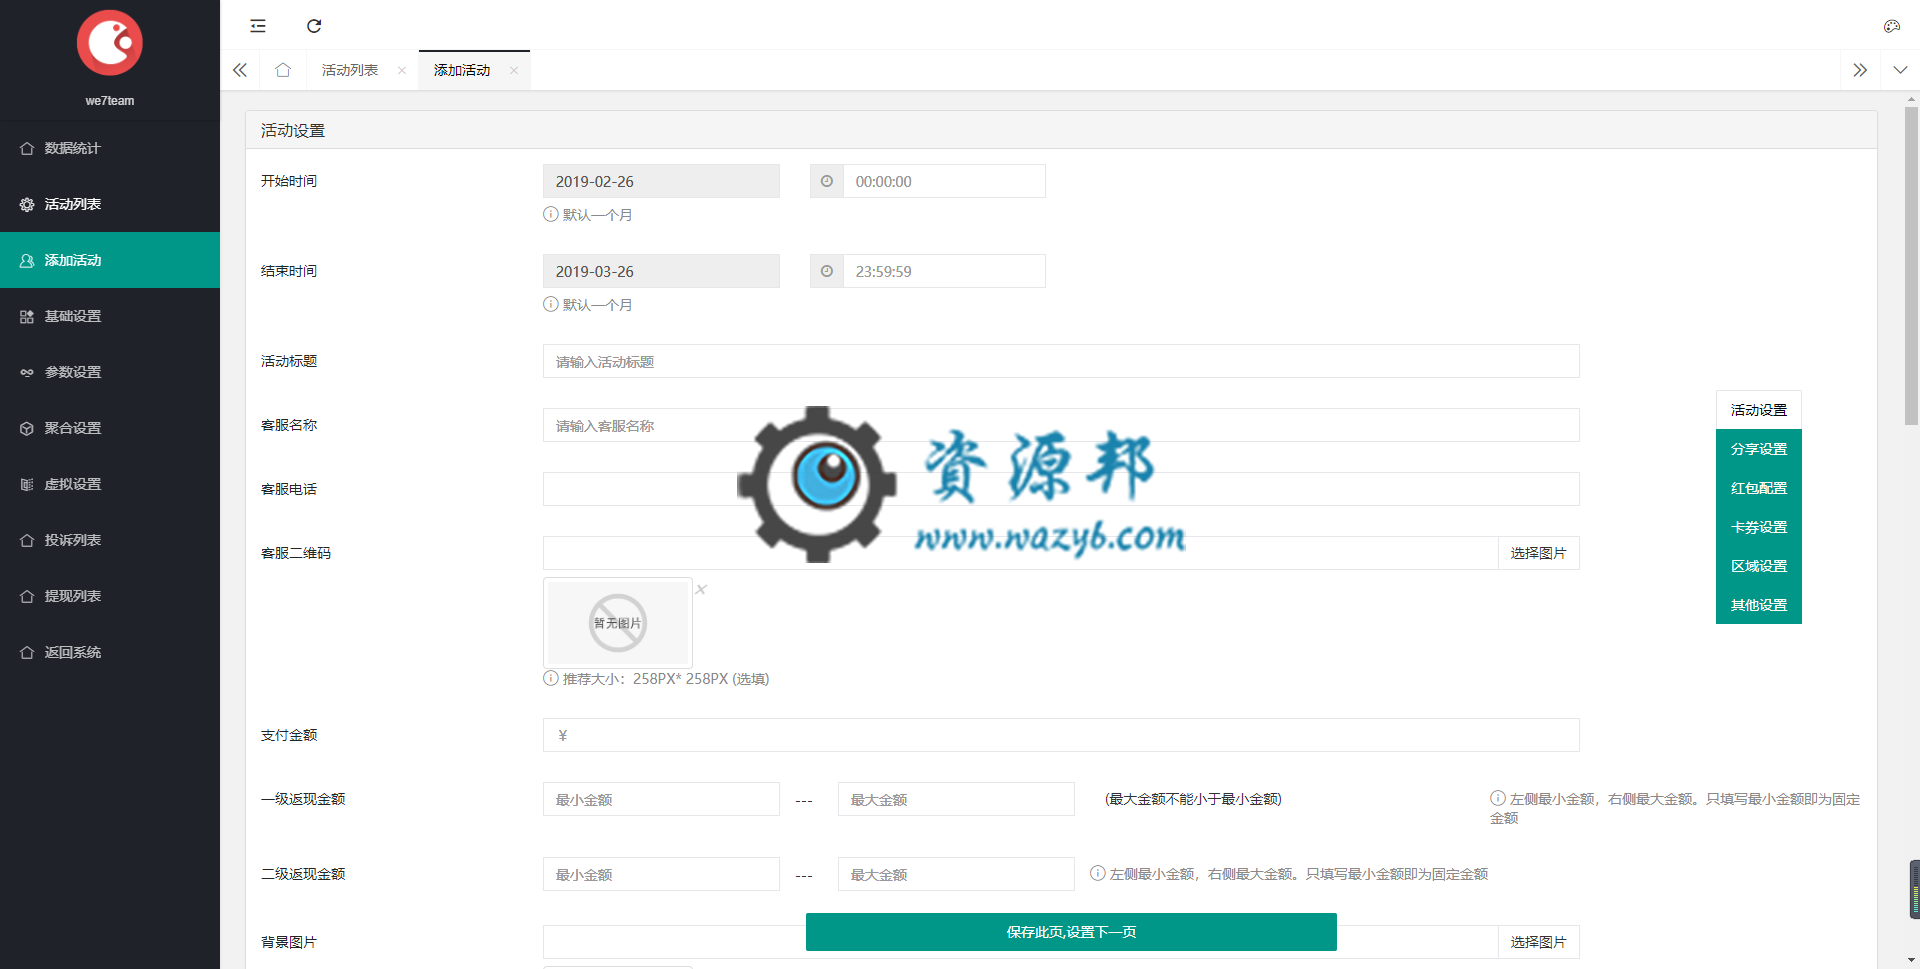Image resolution: width=1920 pixels, height=969 pixels.
Task: Open 投诉列表 in the sidebar
Action: point(110,540)
